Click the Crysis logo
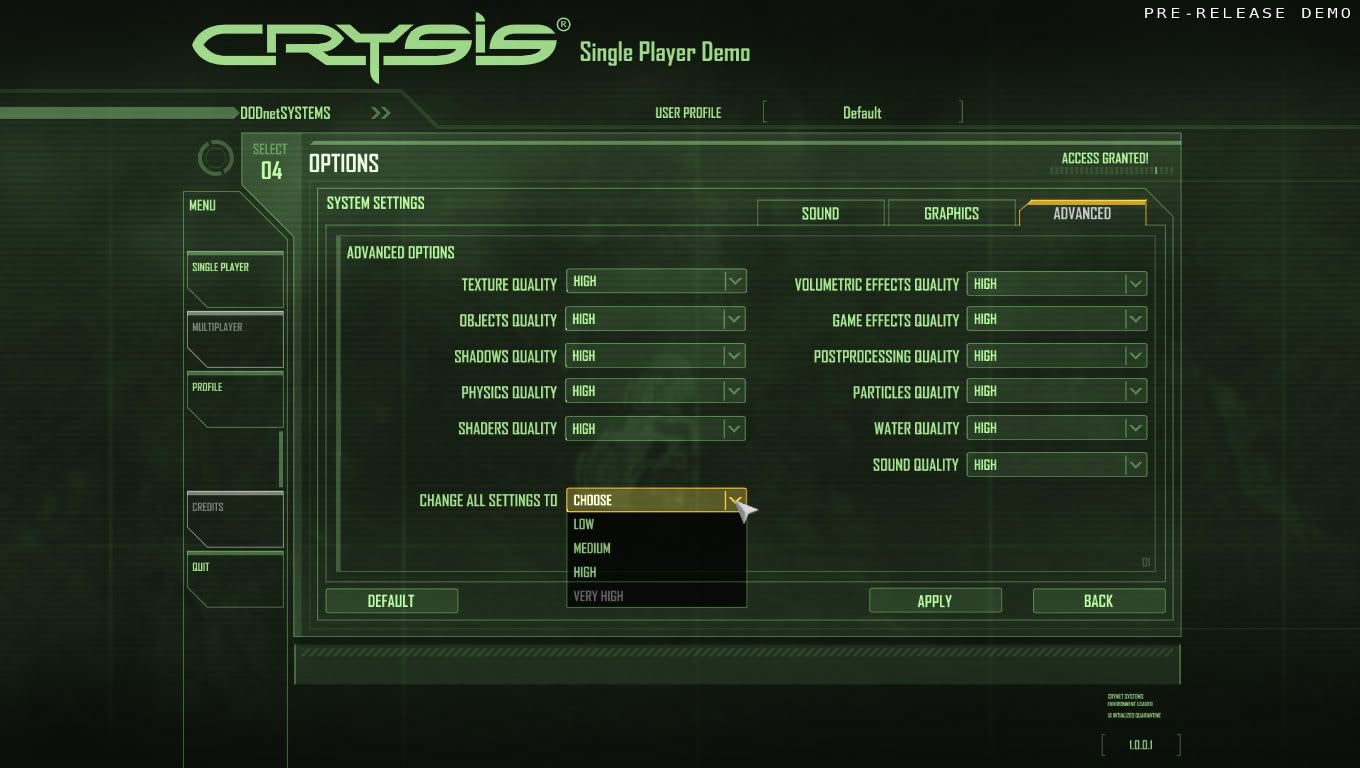 tap(382, 48)
